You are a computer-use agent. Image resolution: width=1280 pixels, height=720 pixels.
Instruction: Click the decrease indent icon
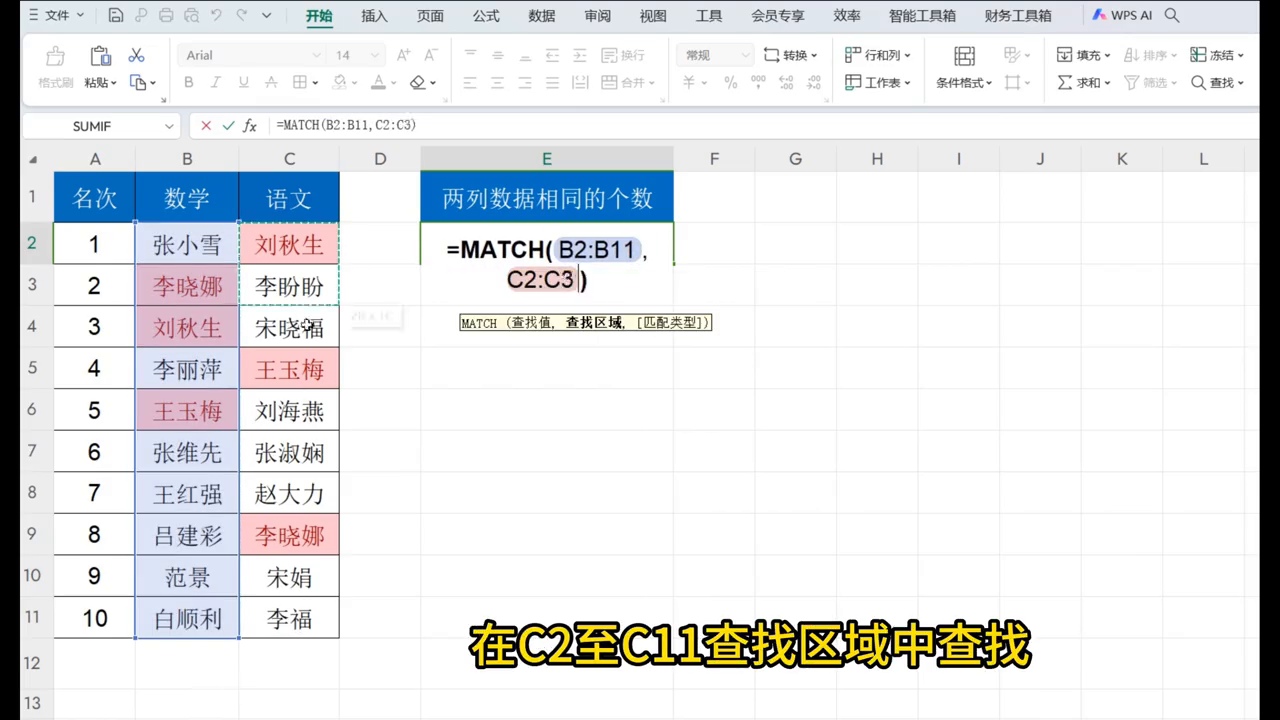point(552,55)
